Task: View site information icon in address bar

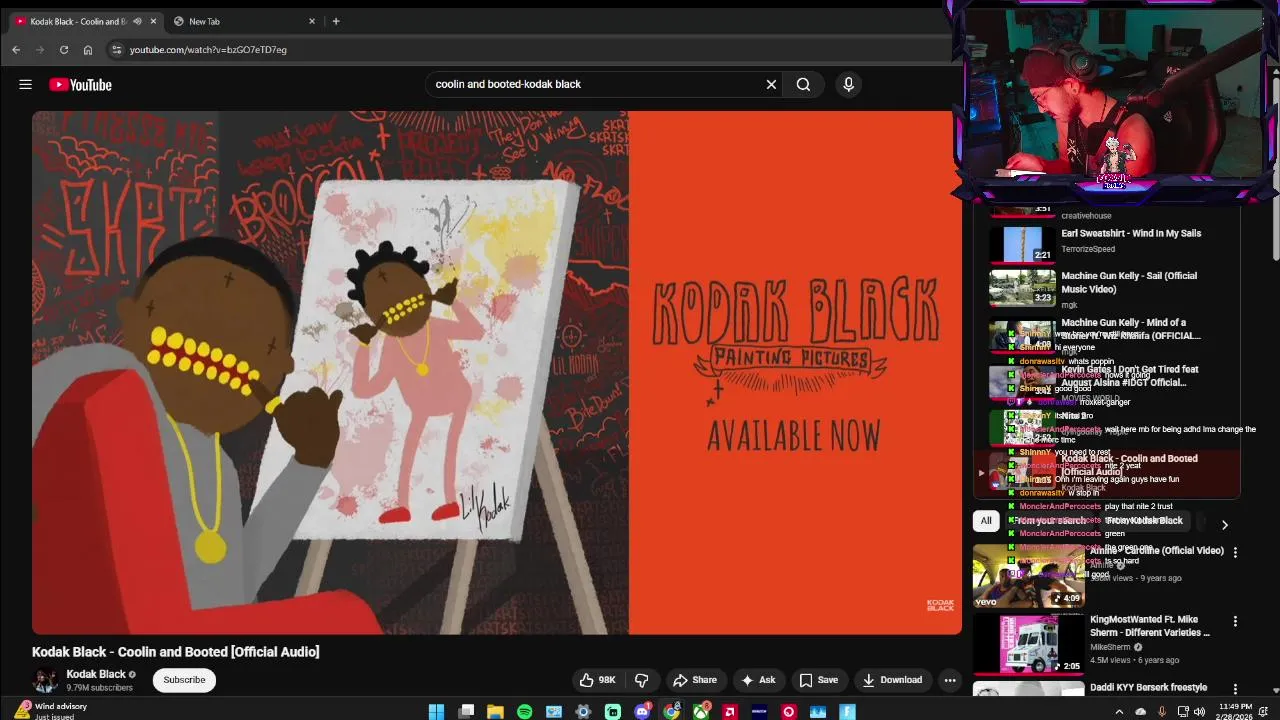Action: click(116, 50)
